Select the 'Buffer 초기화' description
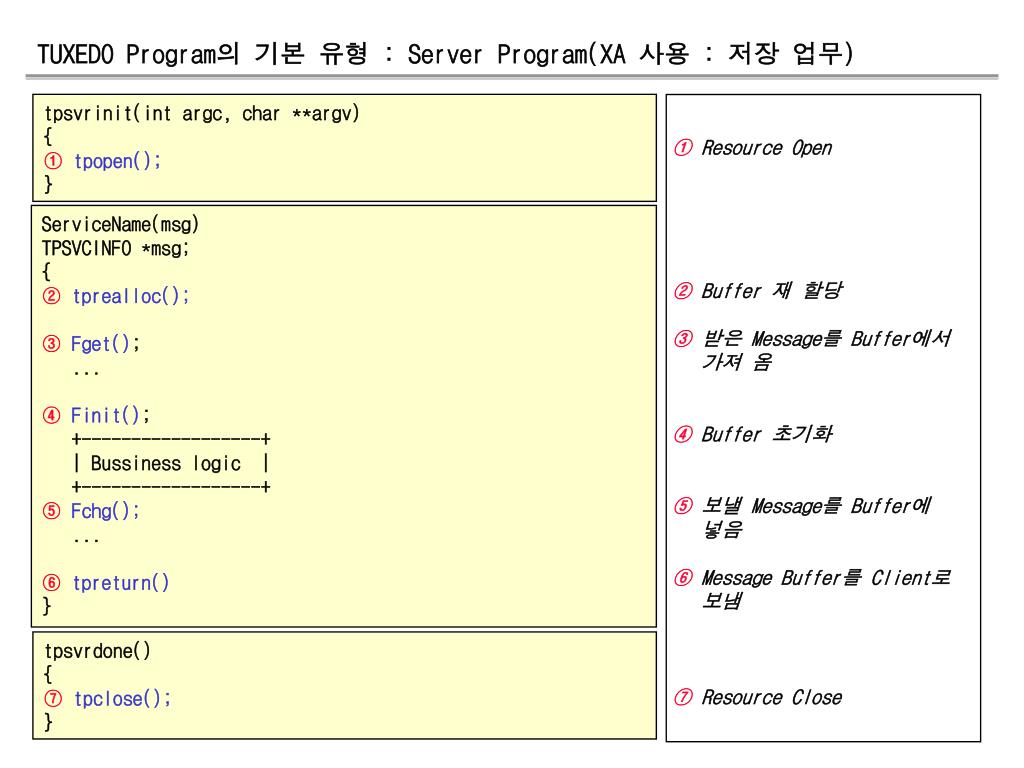 click(x=767, y=434)
